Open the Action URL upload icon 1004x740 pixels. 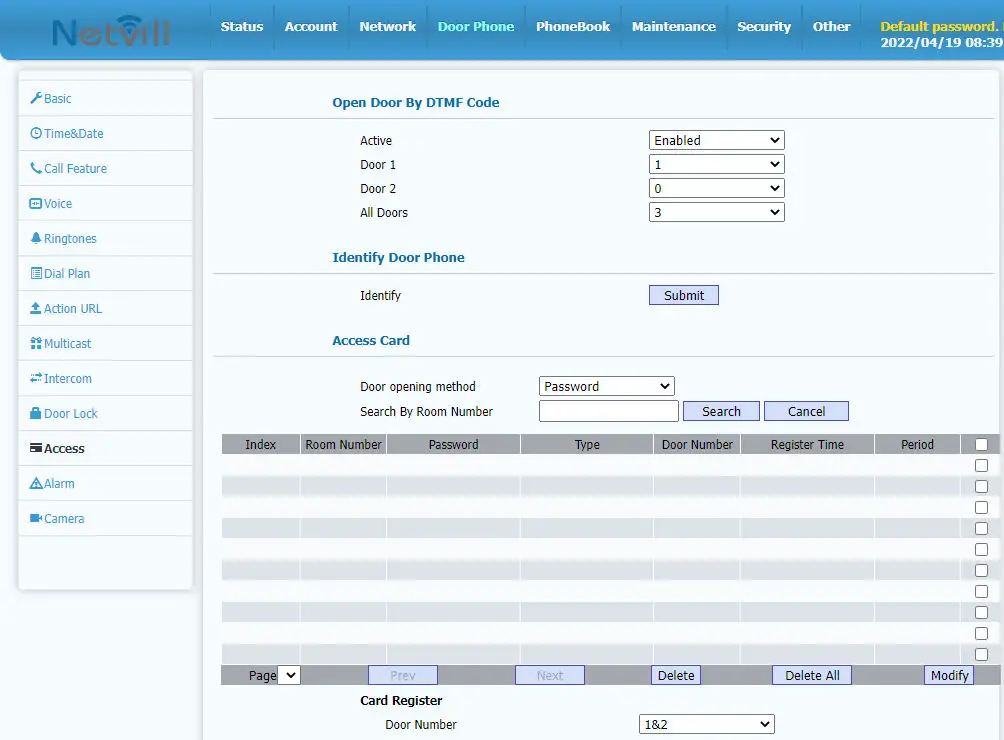36,308
